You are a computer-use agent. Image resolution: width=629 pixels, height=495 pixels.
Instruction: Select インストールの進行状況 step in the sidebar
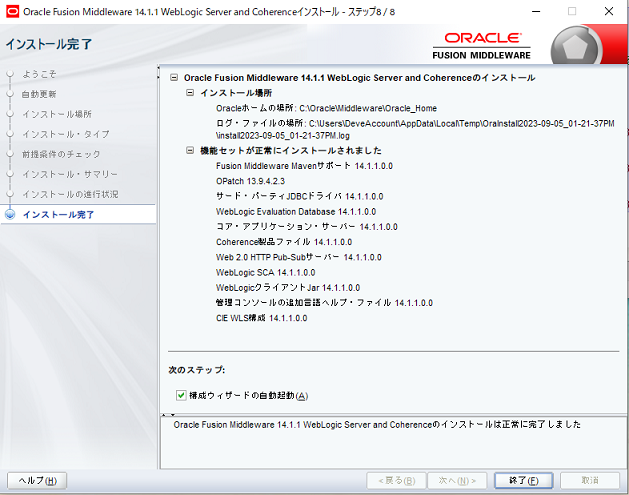click(x=70, y=194)
